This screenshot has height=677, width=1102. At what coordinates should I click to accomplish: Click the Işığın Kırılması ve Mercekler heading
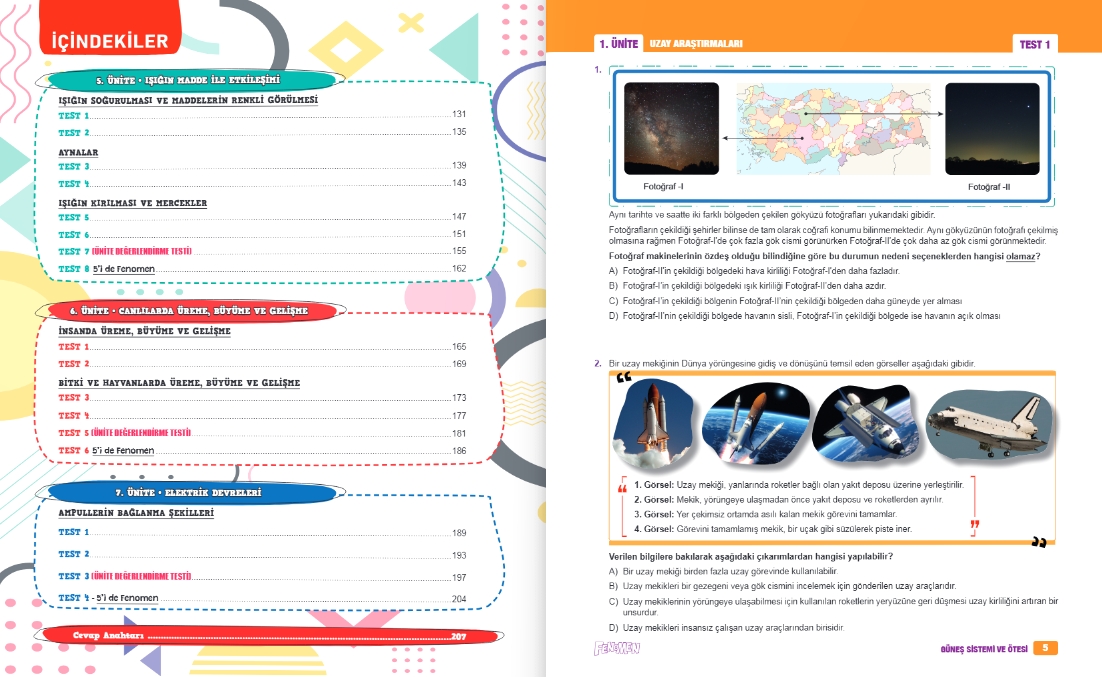(132, 203)
